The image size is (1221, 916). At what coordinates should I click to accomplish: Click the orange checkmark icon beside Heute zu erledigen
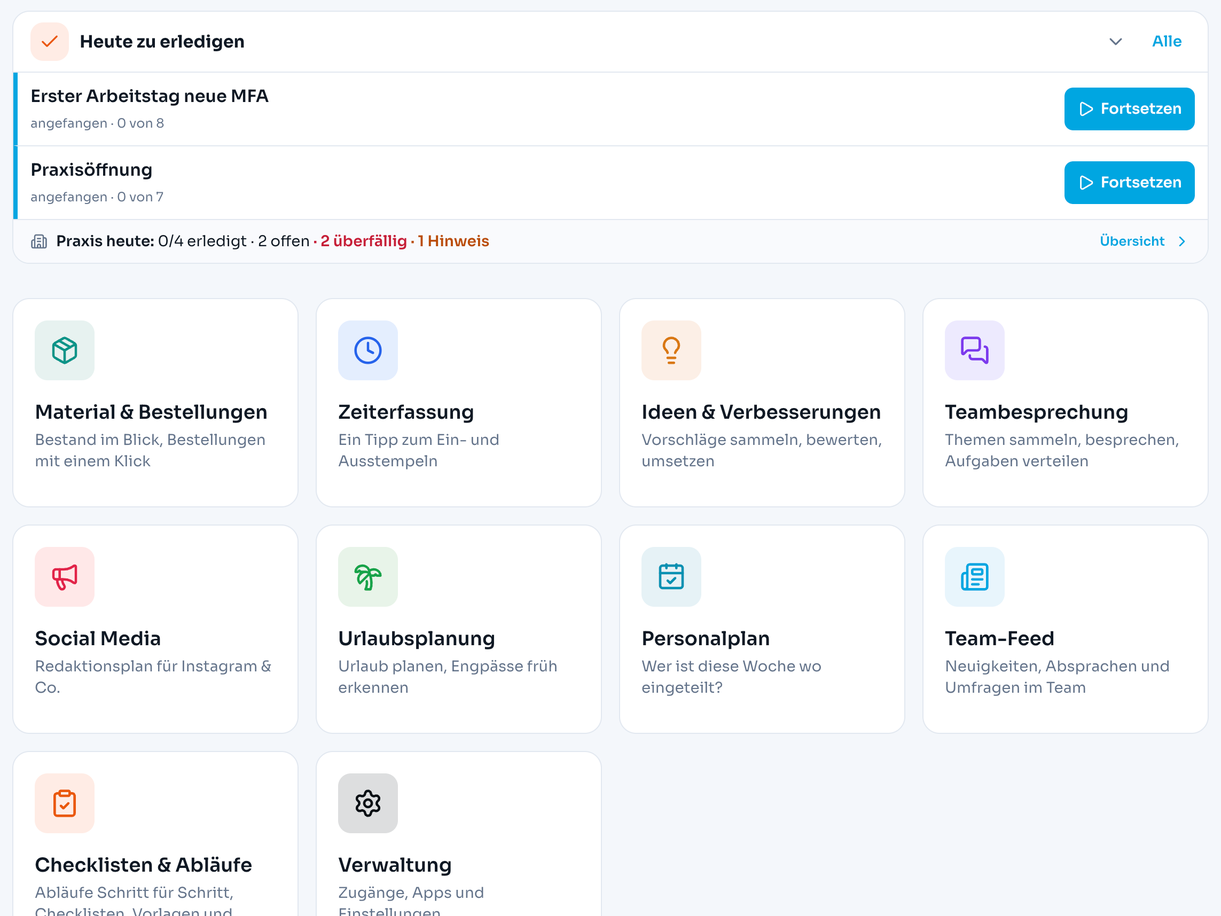click(x=49, y=42)
